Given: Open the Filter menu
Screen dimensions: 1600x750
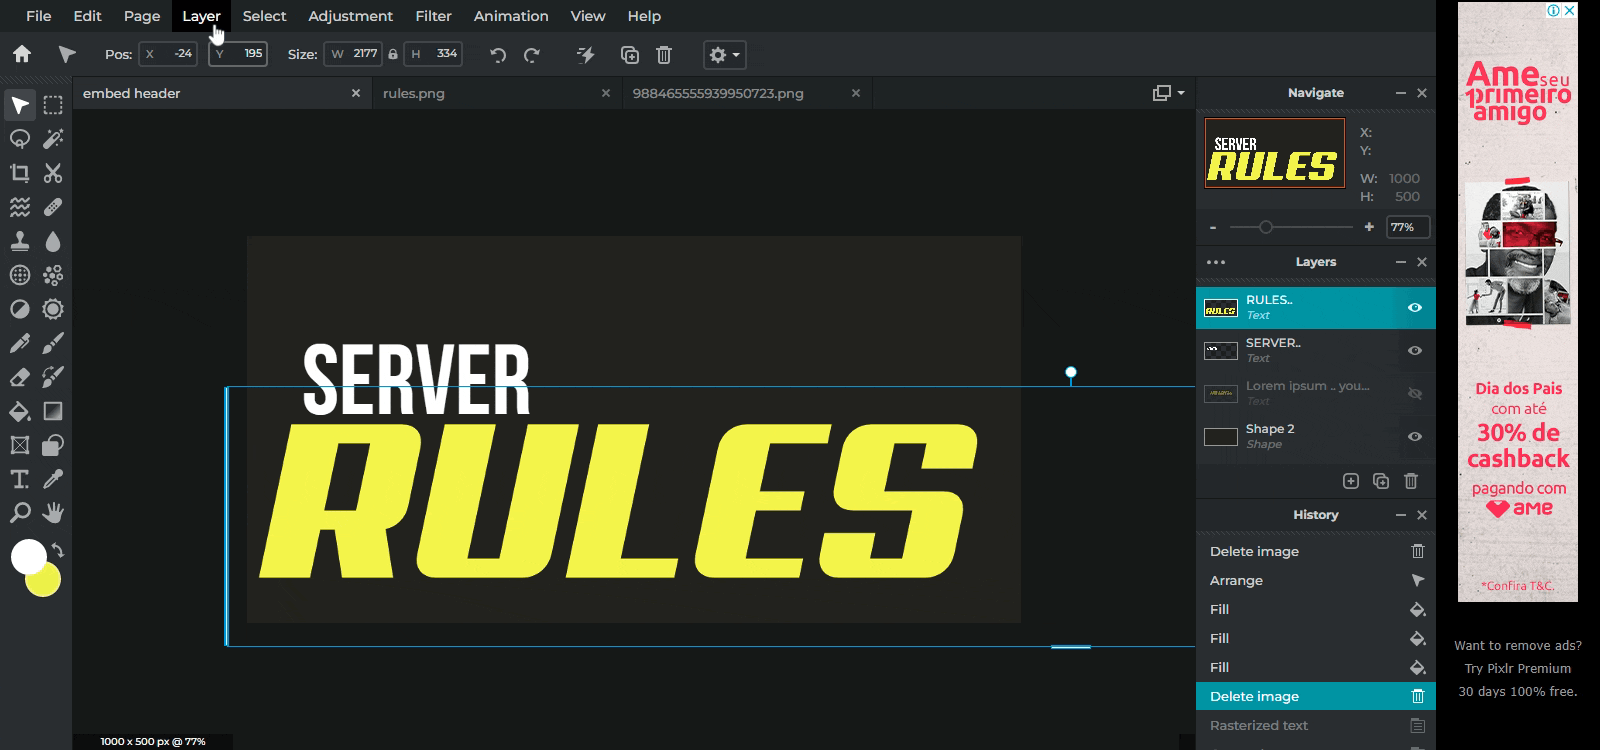Looking at the screenshot, I should coord(434,16).
